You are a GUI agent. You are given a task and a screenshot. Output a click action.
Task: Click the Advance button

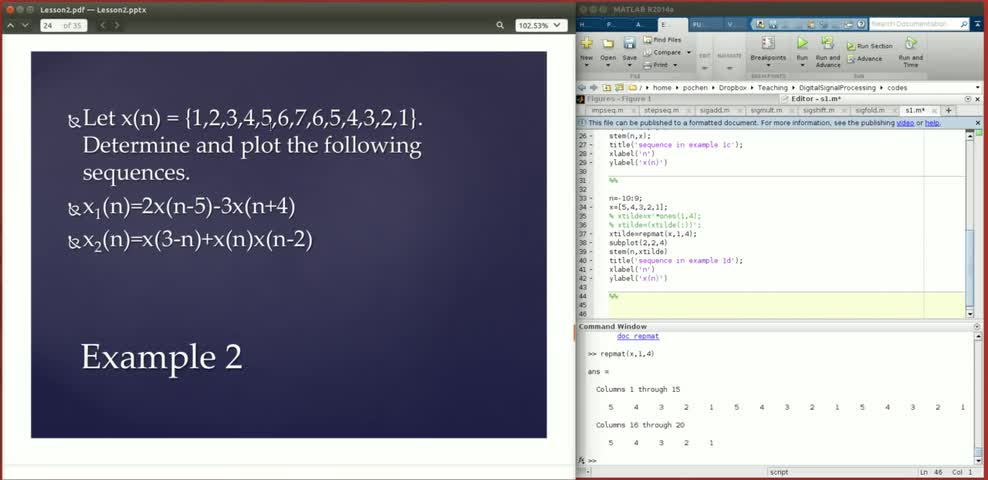coord(864,59)
